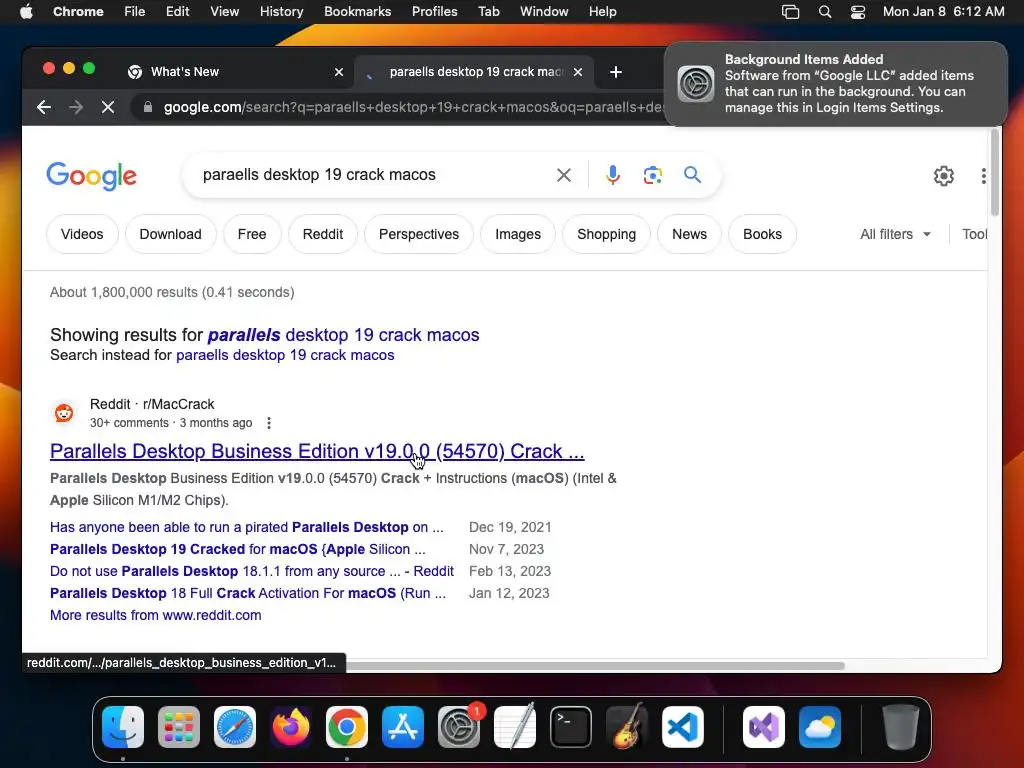Open the Apple menu
Image resolution: width=1024 pixels, height=768 pixels.
(26, 12)
